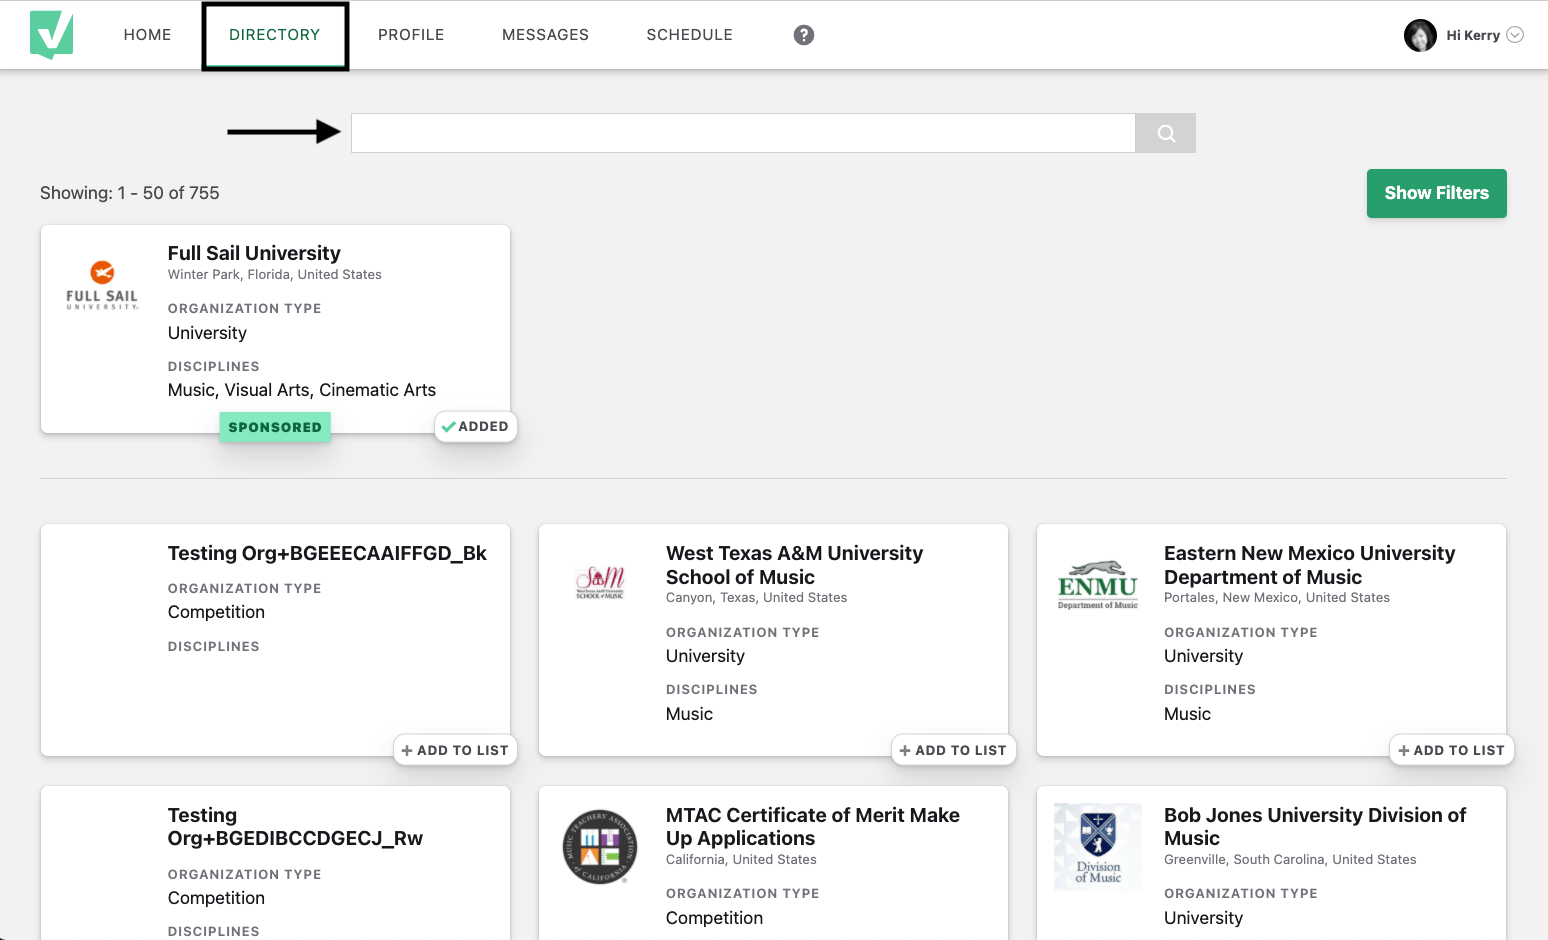
Task: Add Eastern New Mexico University to list
Action: tap(1451, 750)
